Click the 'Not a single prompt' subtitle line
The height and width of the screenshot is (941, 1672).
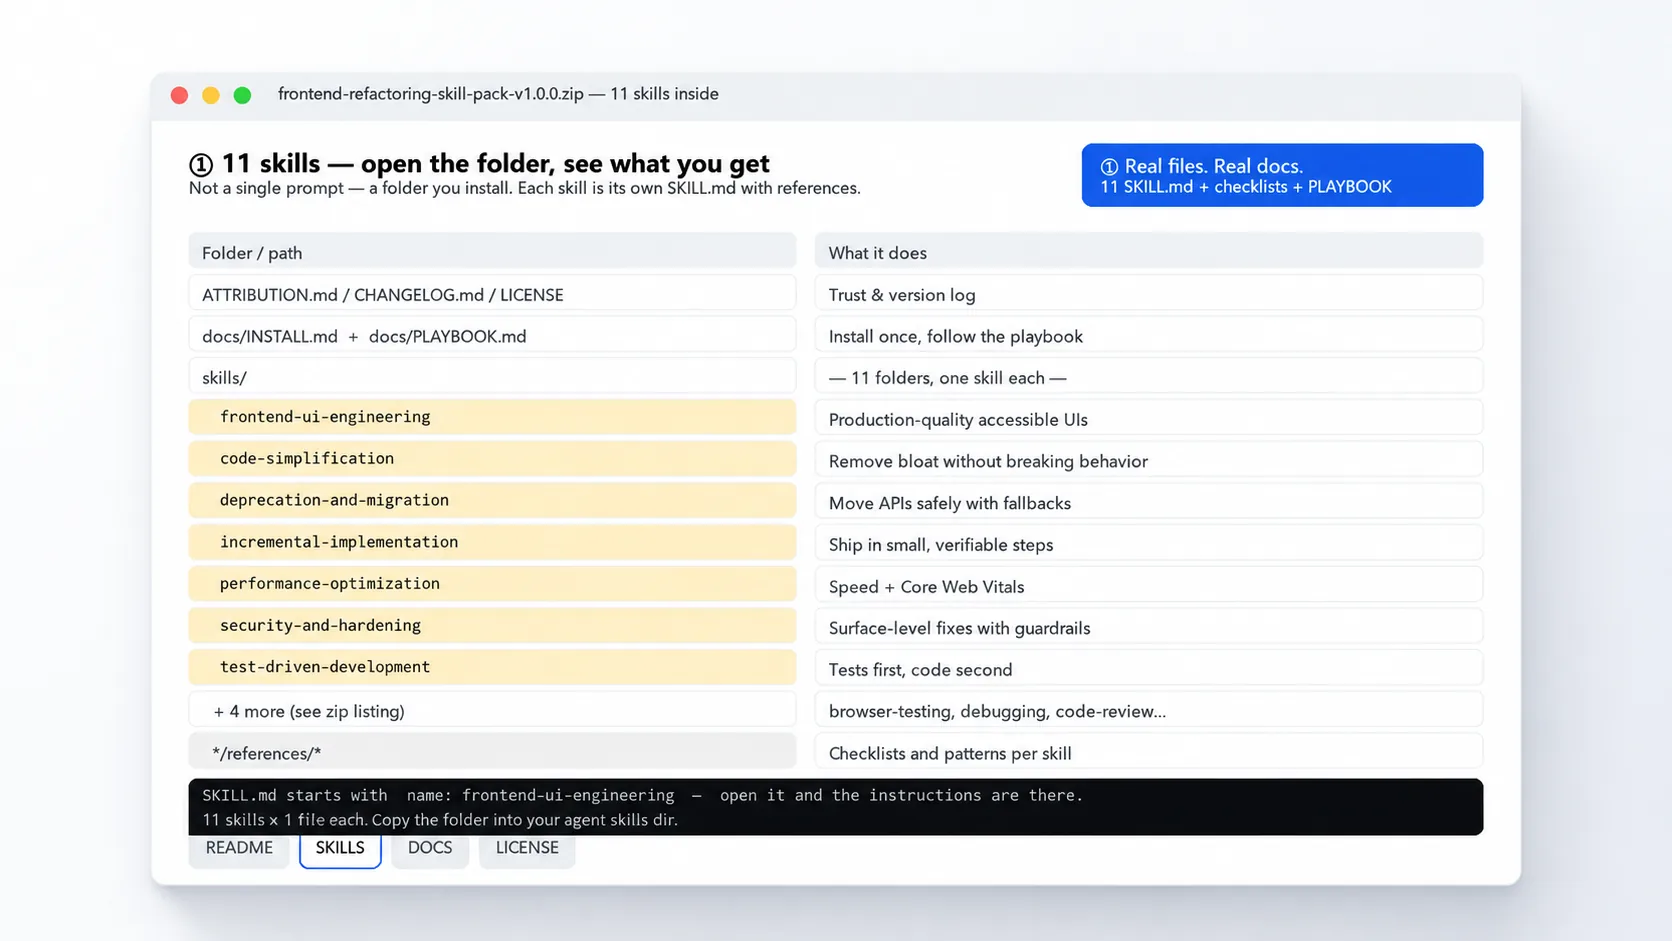coord(525,188)
